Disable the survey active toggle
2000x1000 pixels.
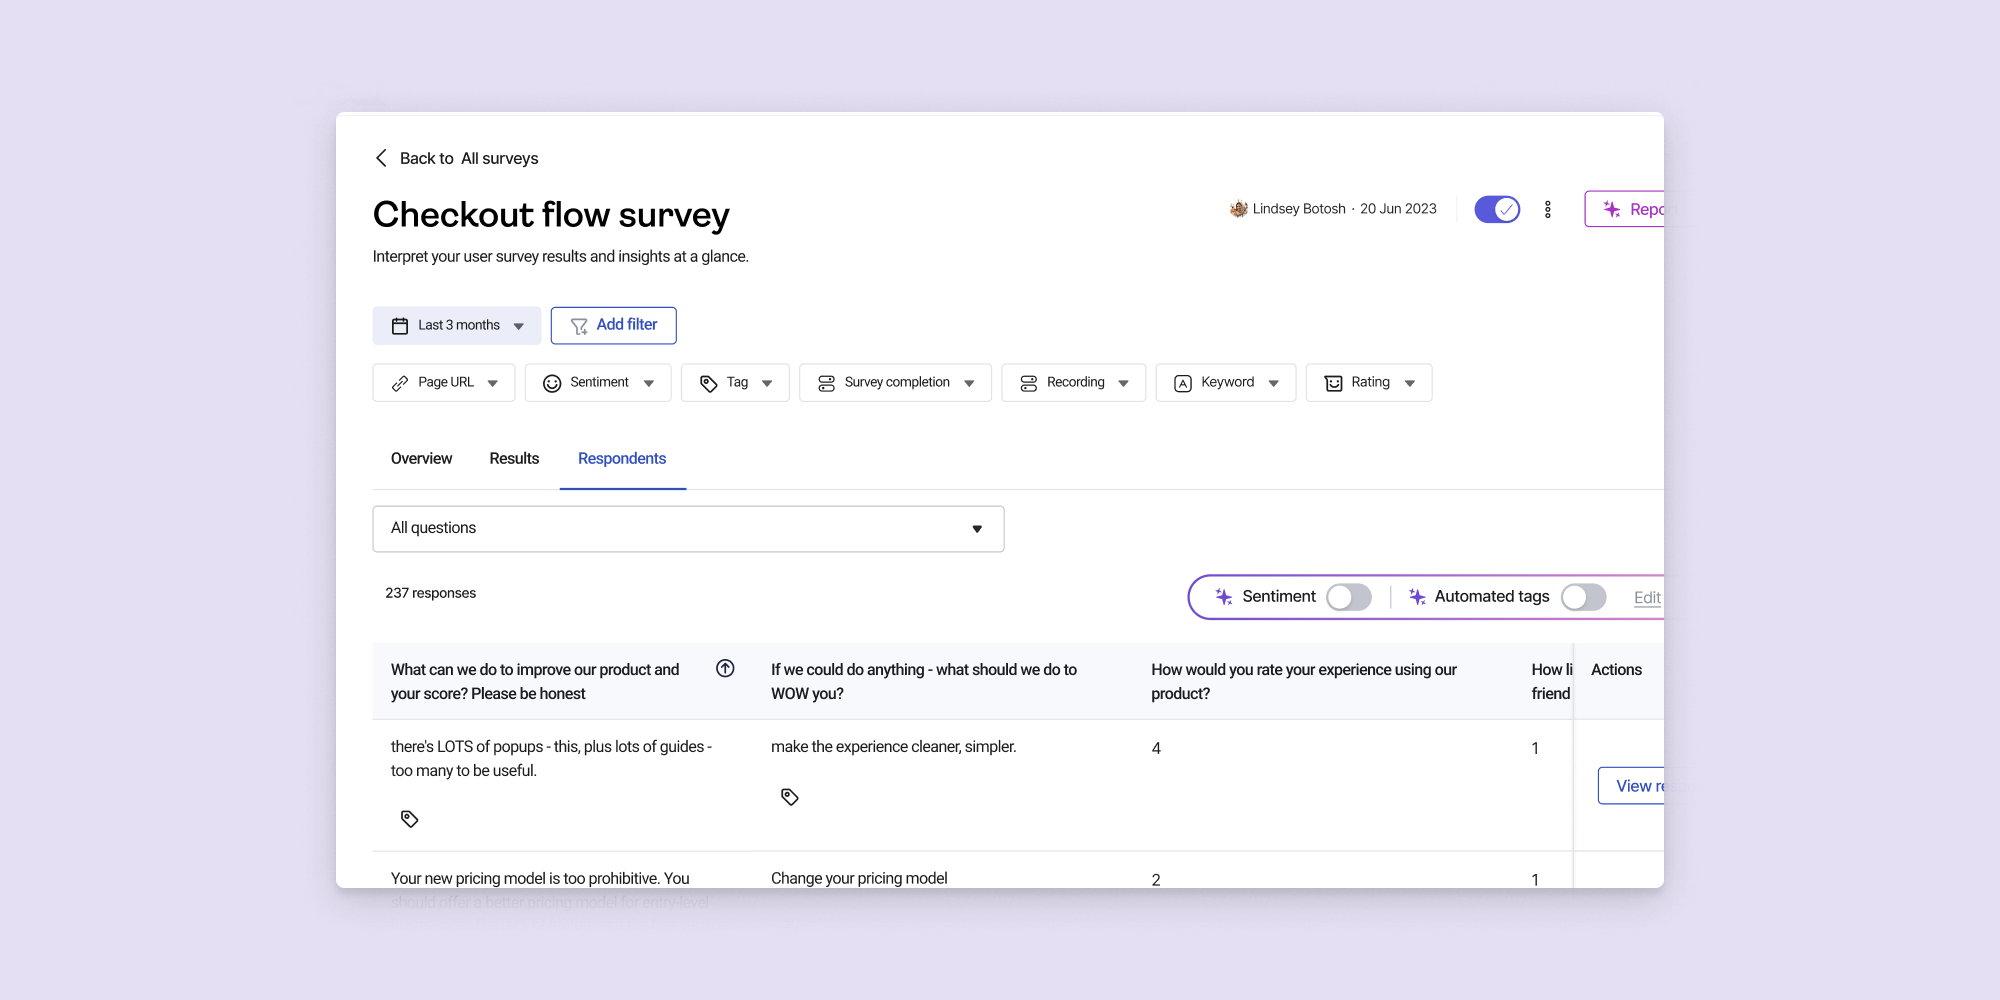click(x=1496, y=209)
